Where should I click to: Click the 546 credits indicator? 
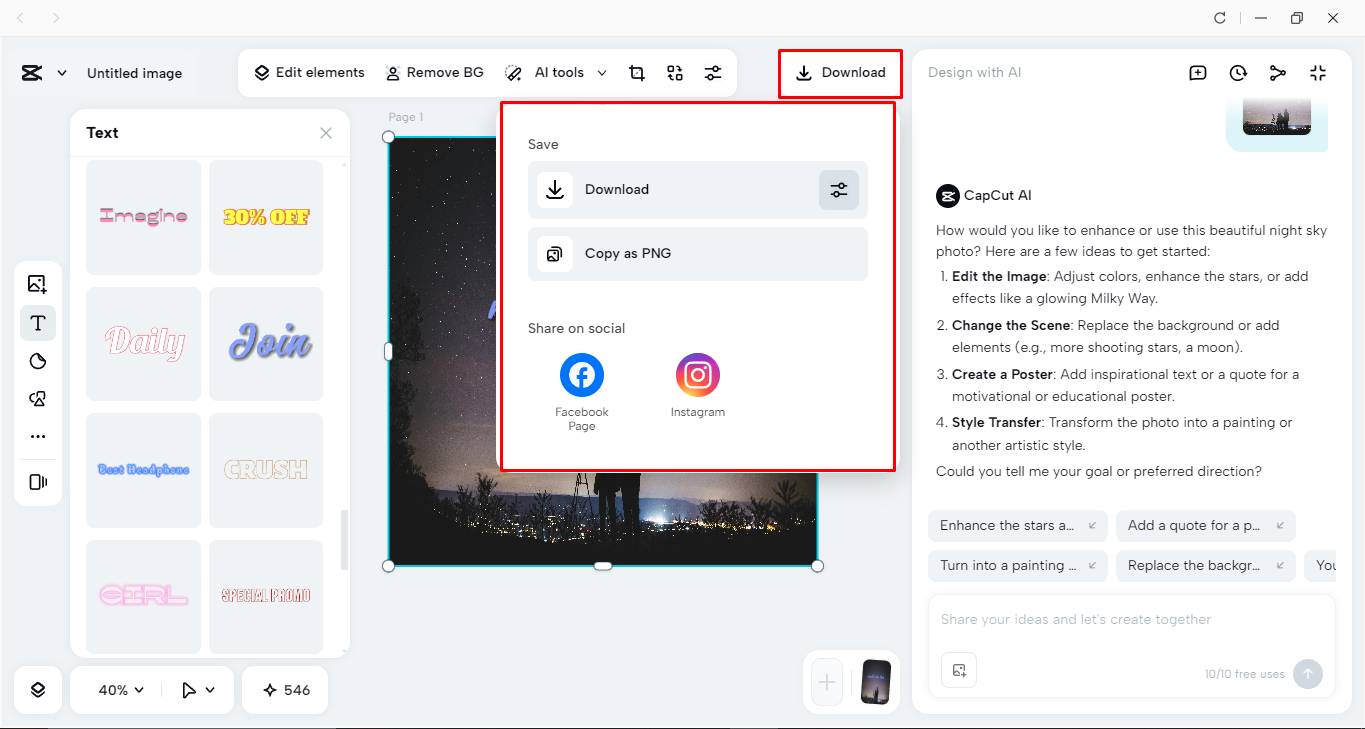click(x=285, y=690)
